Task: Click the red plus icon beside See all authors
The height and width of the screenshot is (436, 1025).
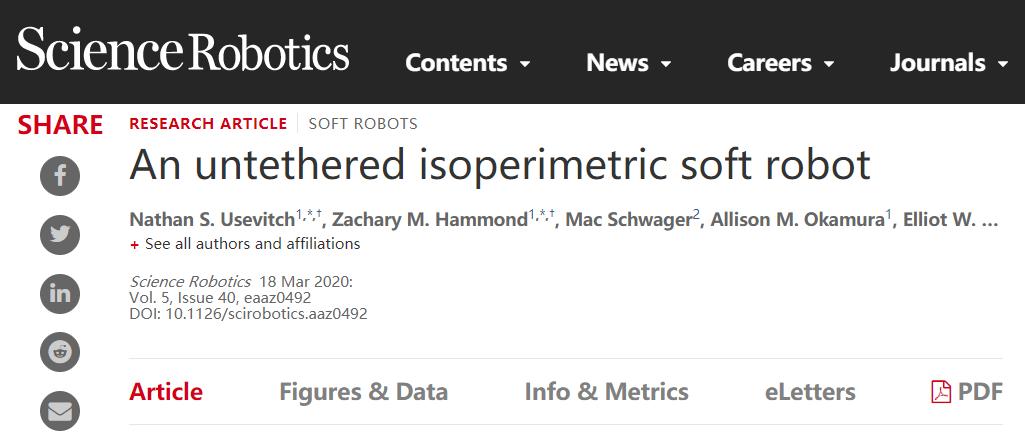Action: 135,244
